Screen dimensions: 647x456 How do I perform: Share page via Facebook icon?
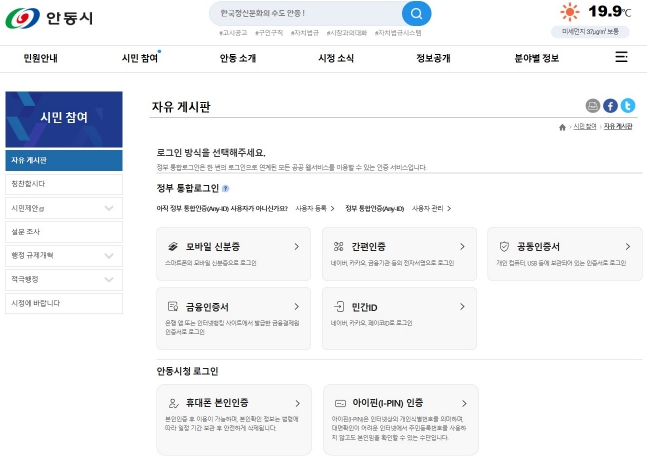610,106
